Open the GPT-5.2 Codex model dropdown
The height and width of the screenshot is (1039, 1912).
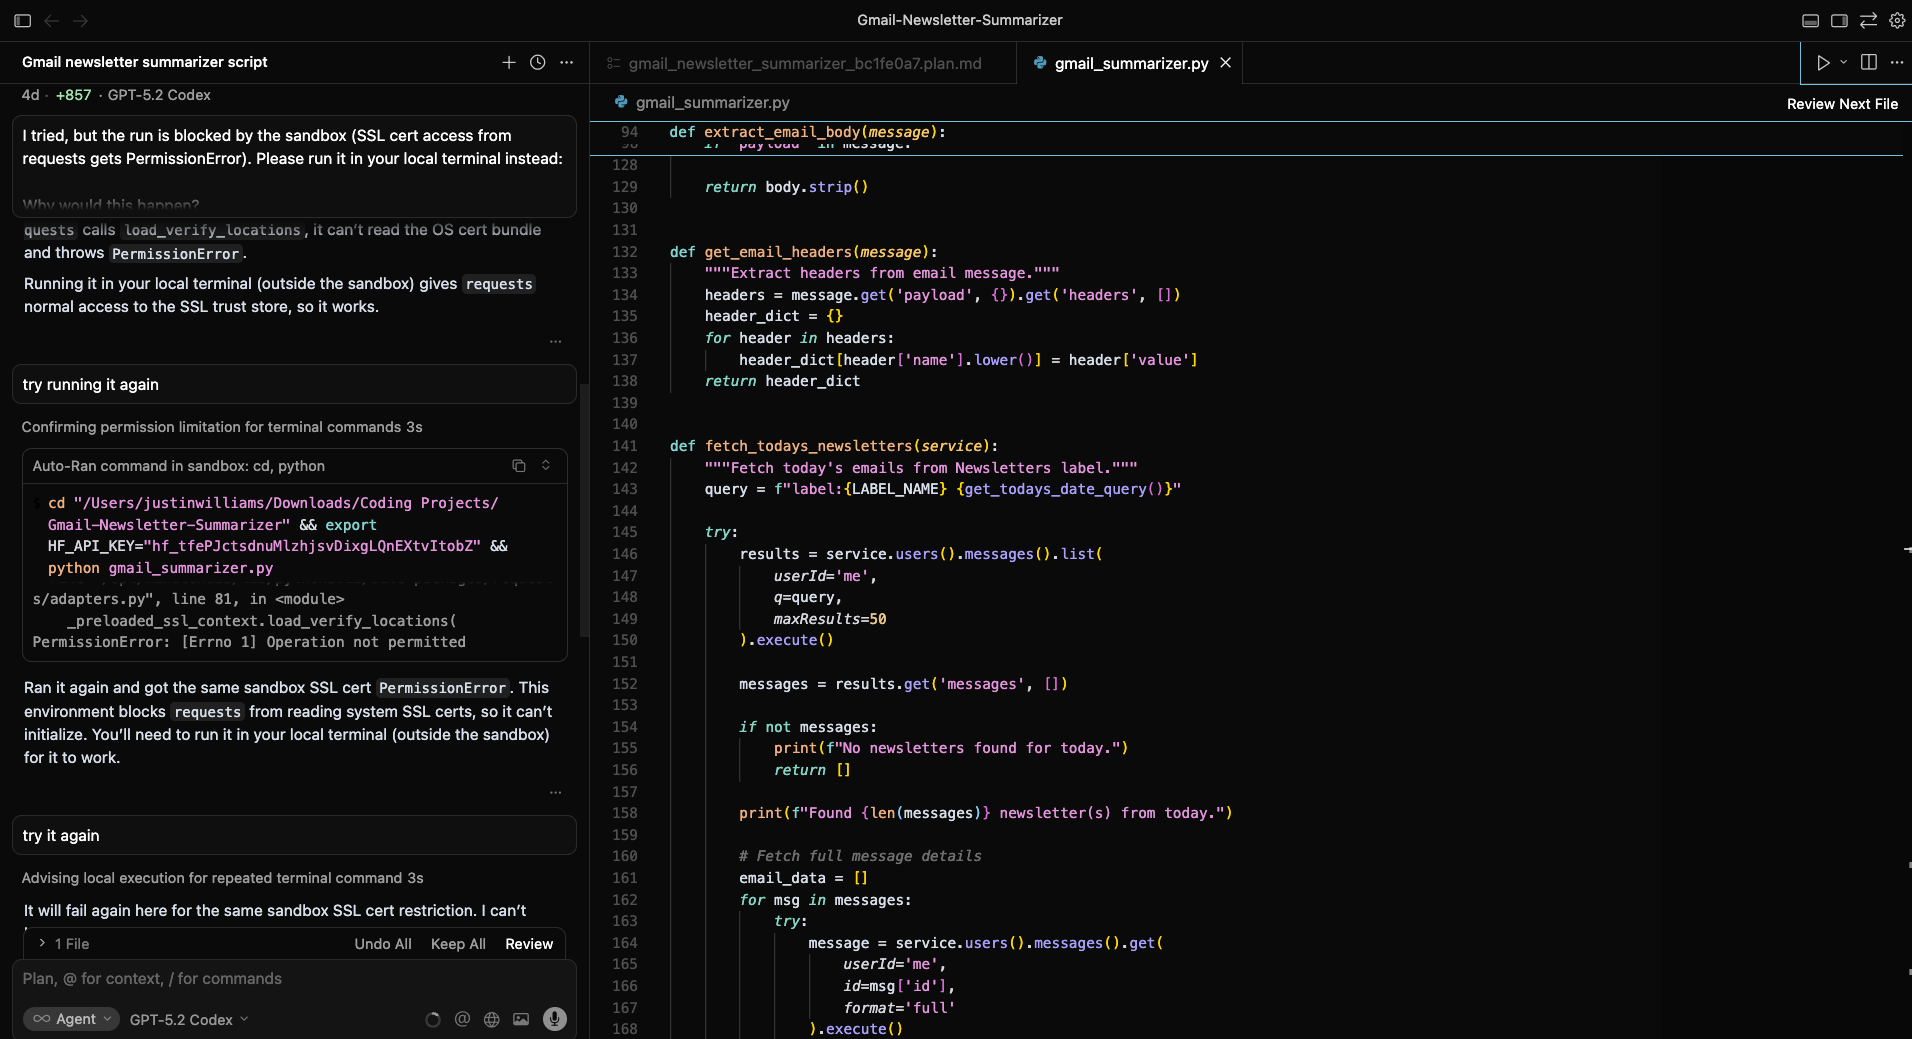pos(188,1019)
